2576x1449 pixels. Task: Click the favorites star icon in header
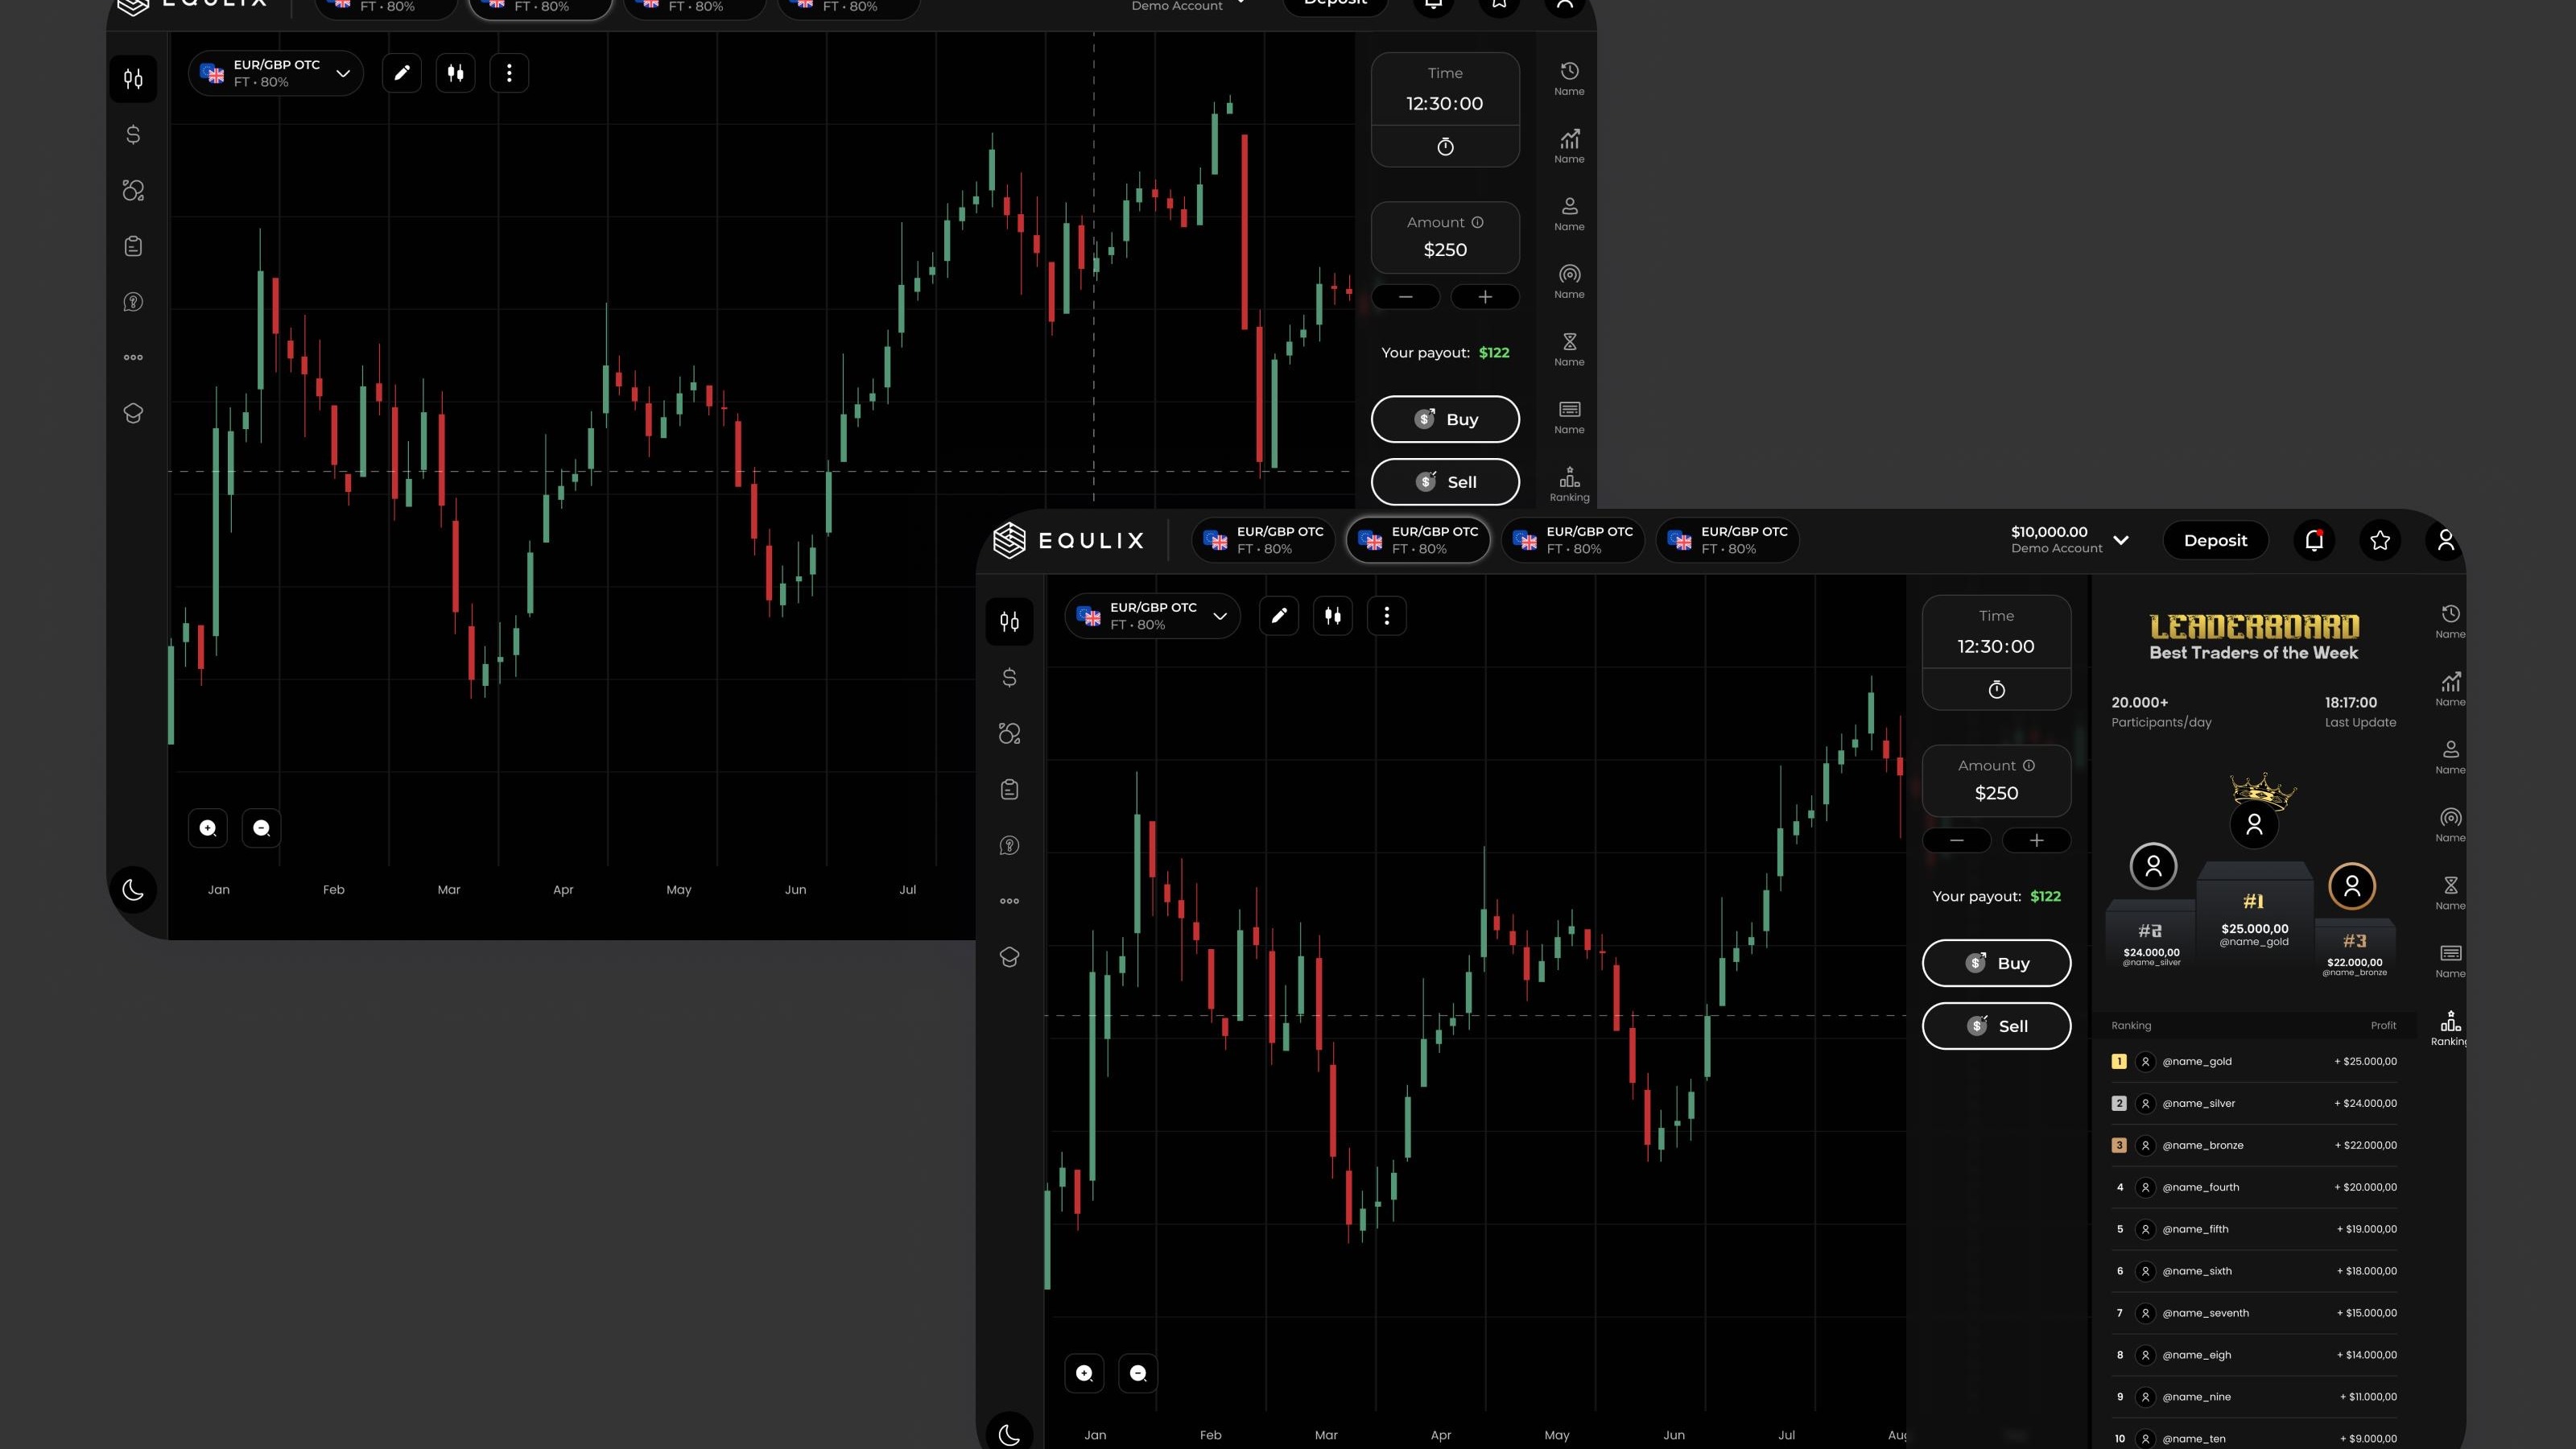(2380, 540)
